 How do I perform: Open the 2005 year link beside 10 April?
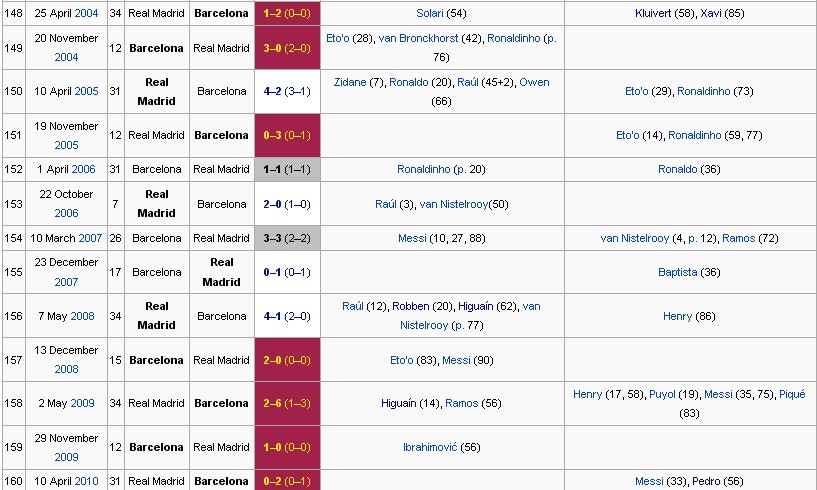pyautogui.click(x=86, y=91)
